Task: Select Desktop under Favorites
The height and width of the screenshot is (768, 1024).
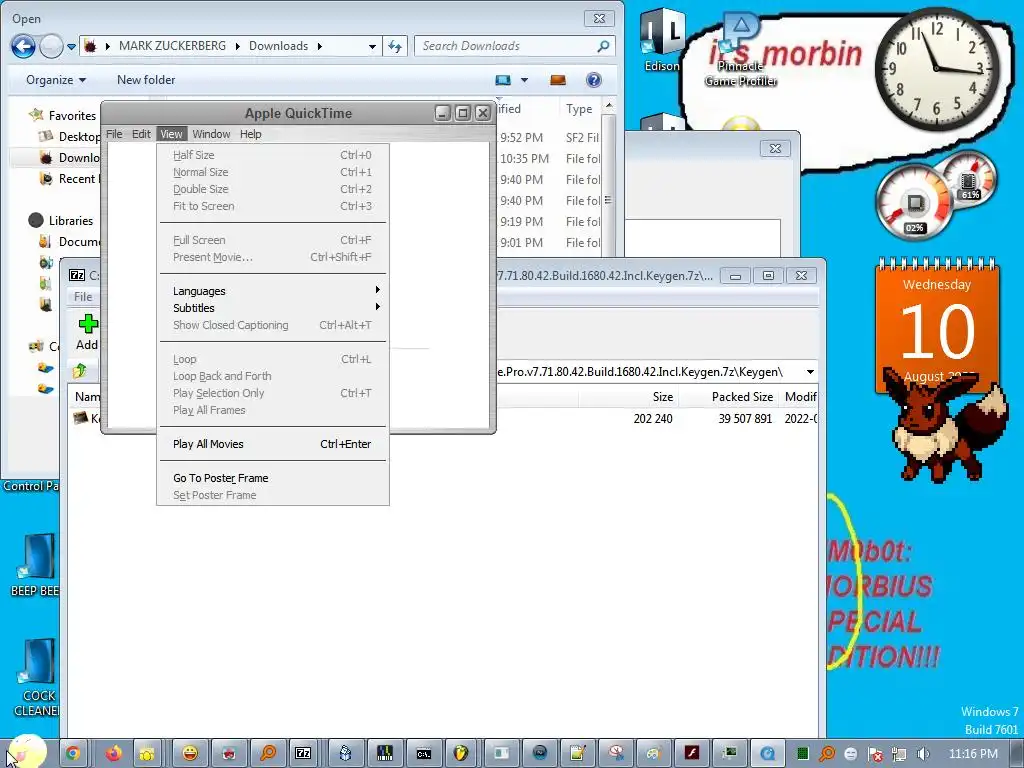Action: (79, 136)
